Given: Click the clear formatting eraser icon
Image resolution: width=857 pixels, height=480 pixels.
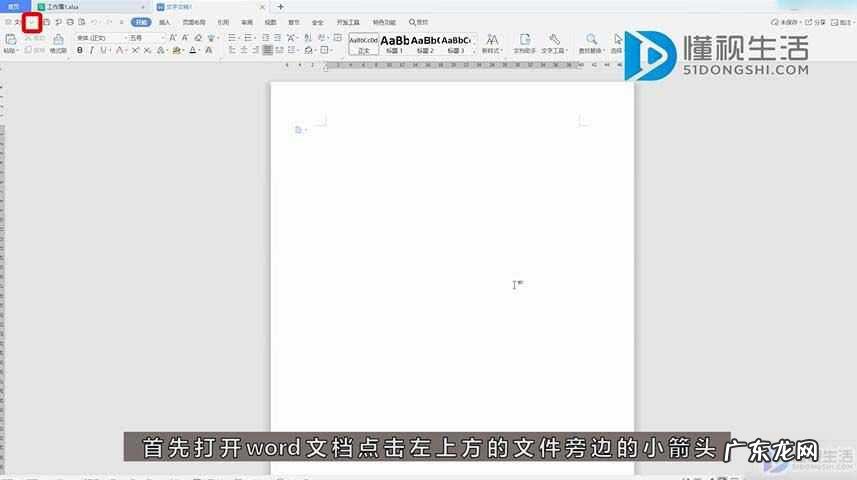Looking at the screenshot, I should (x=198, y=38).
